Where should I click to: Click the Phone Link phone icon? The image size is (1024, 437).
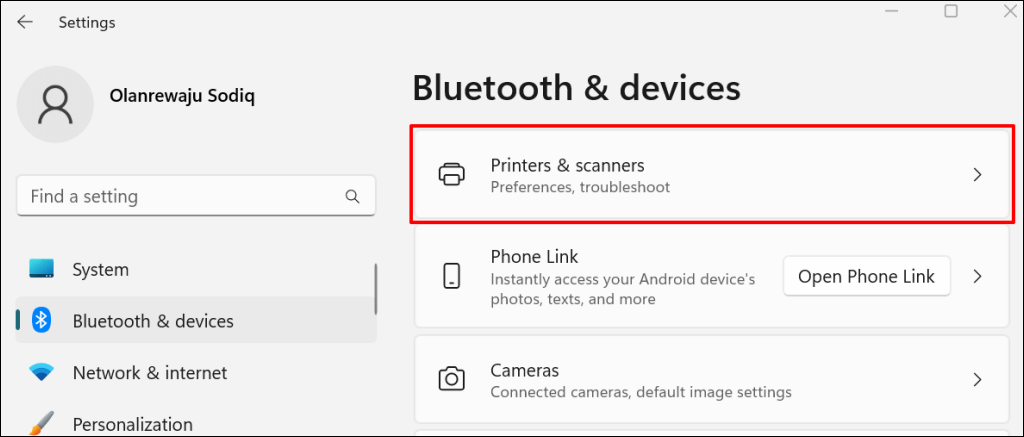(x=452, y=276)
